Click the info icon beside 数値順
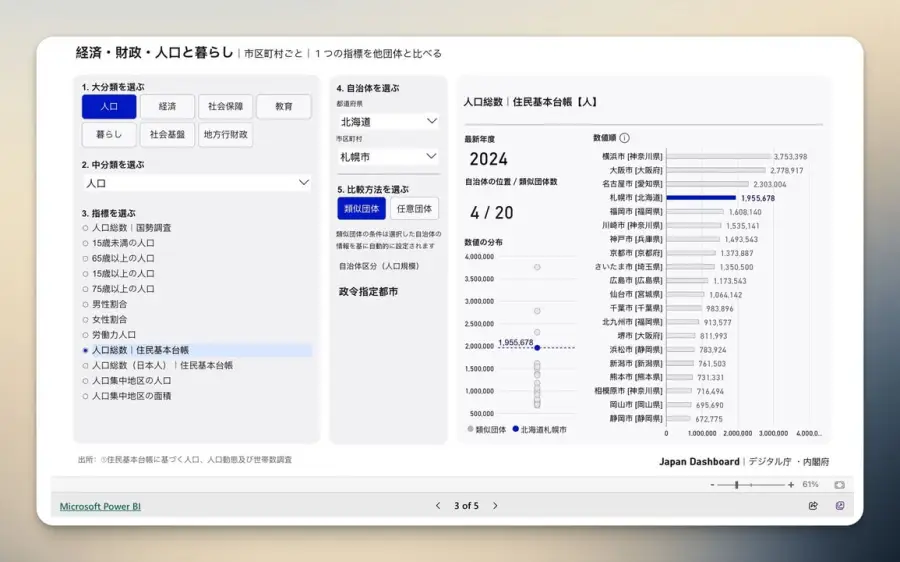This screenshot has height=562, width=900. coord(624,138)
